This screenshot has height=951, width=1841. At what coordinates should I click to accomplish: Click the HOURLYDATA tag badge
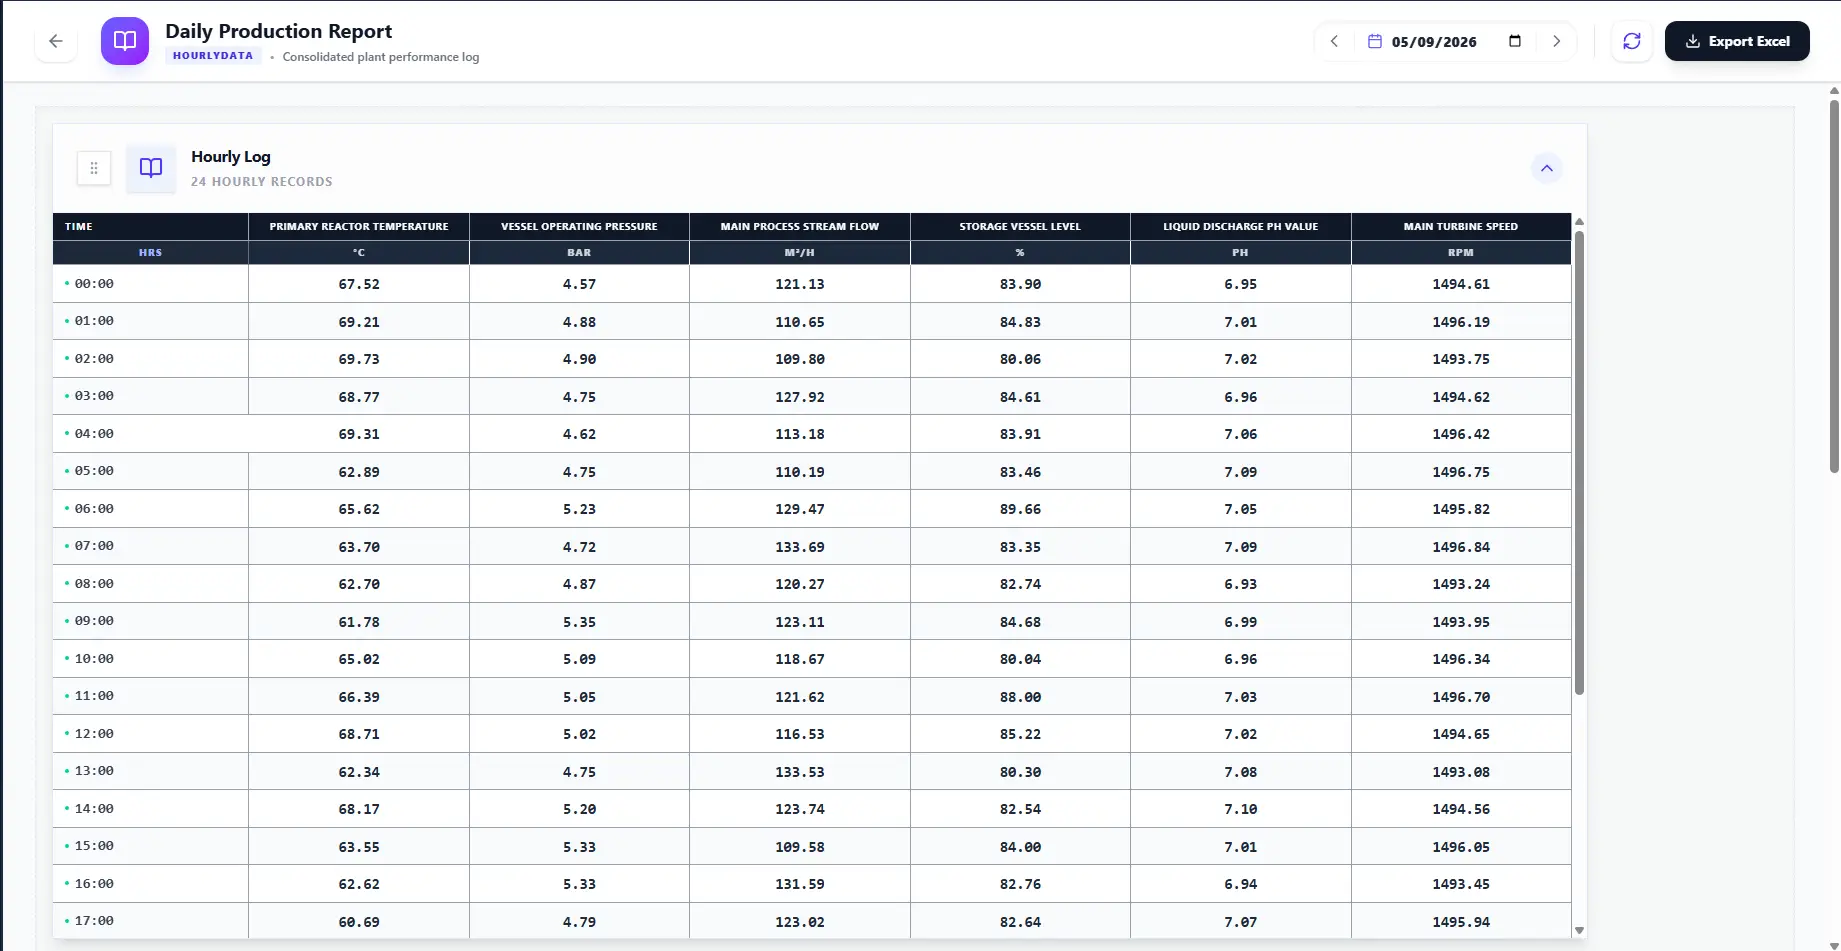[213, 56]
